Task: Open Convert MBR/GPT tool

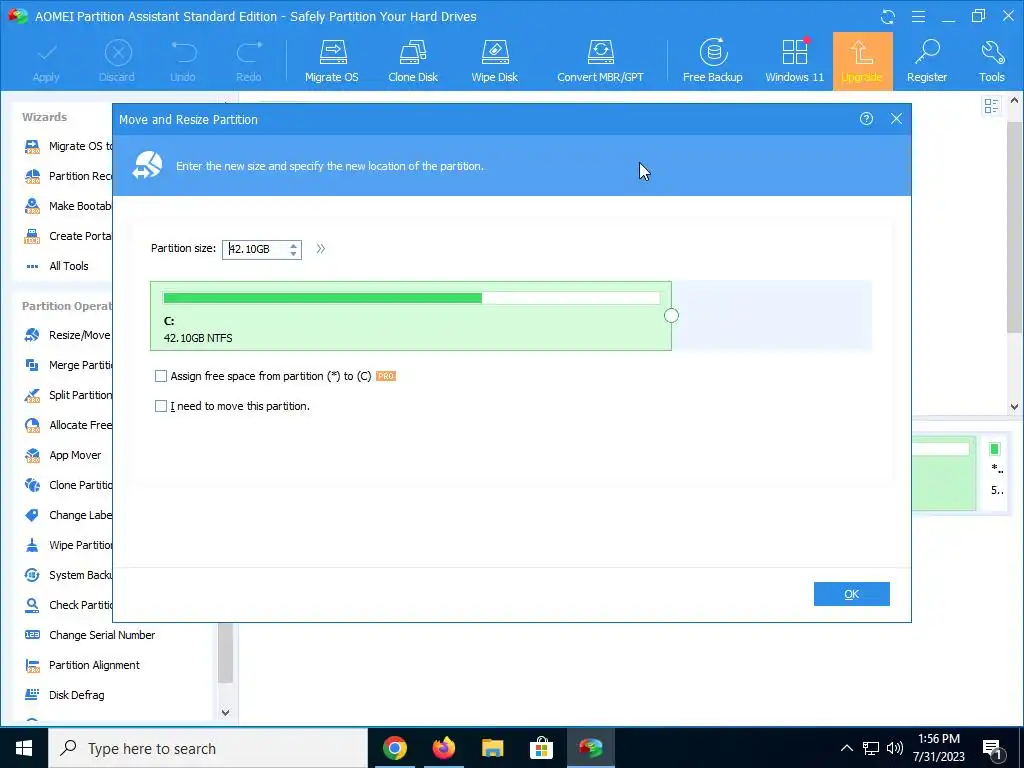Action: point(600,62)
